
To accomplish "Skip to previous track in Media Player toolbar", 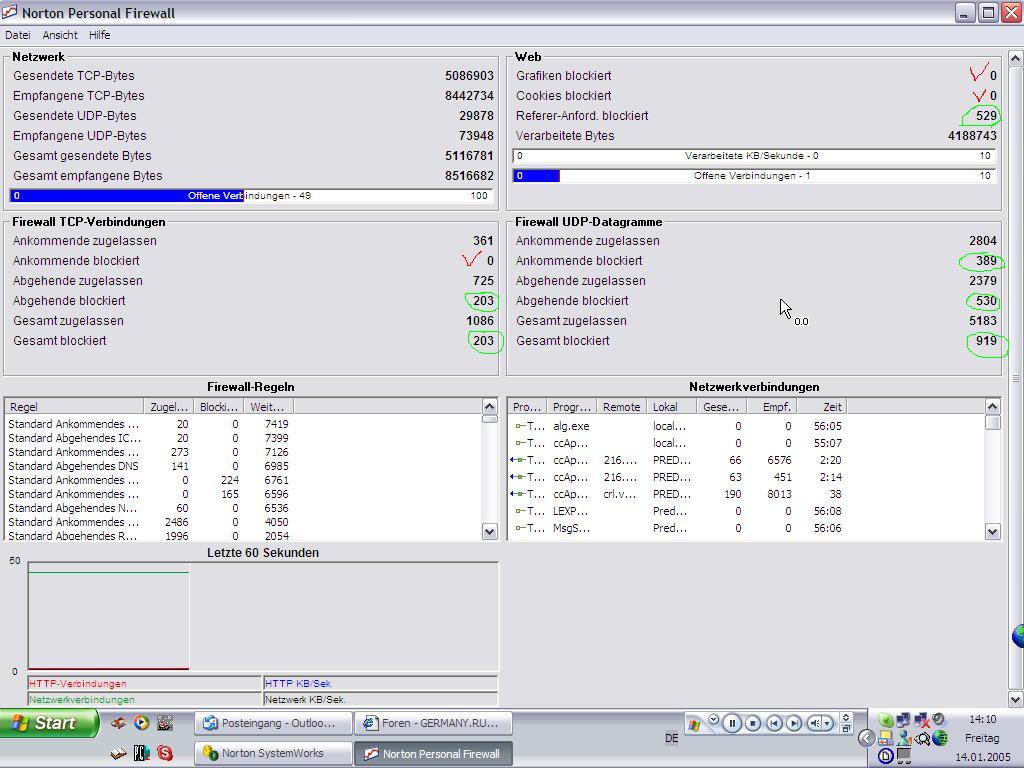I will [774, 723].
